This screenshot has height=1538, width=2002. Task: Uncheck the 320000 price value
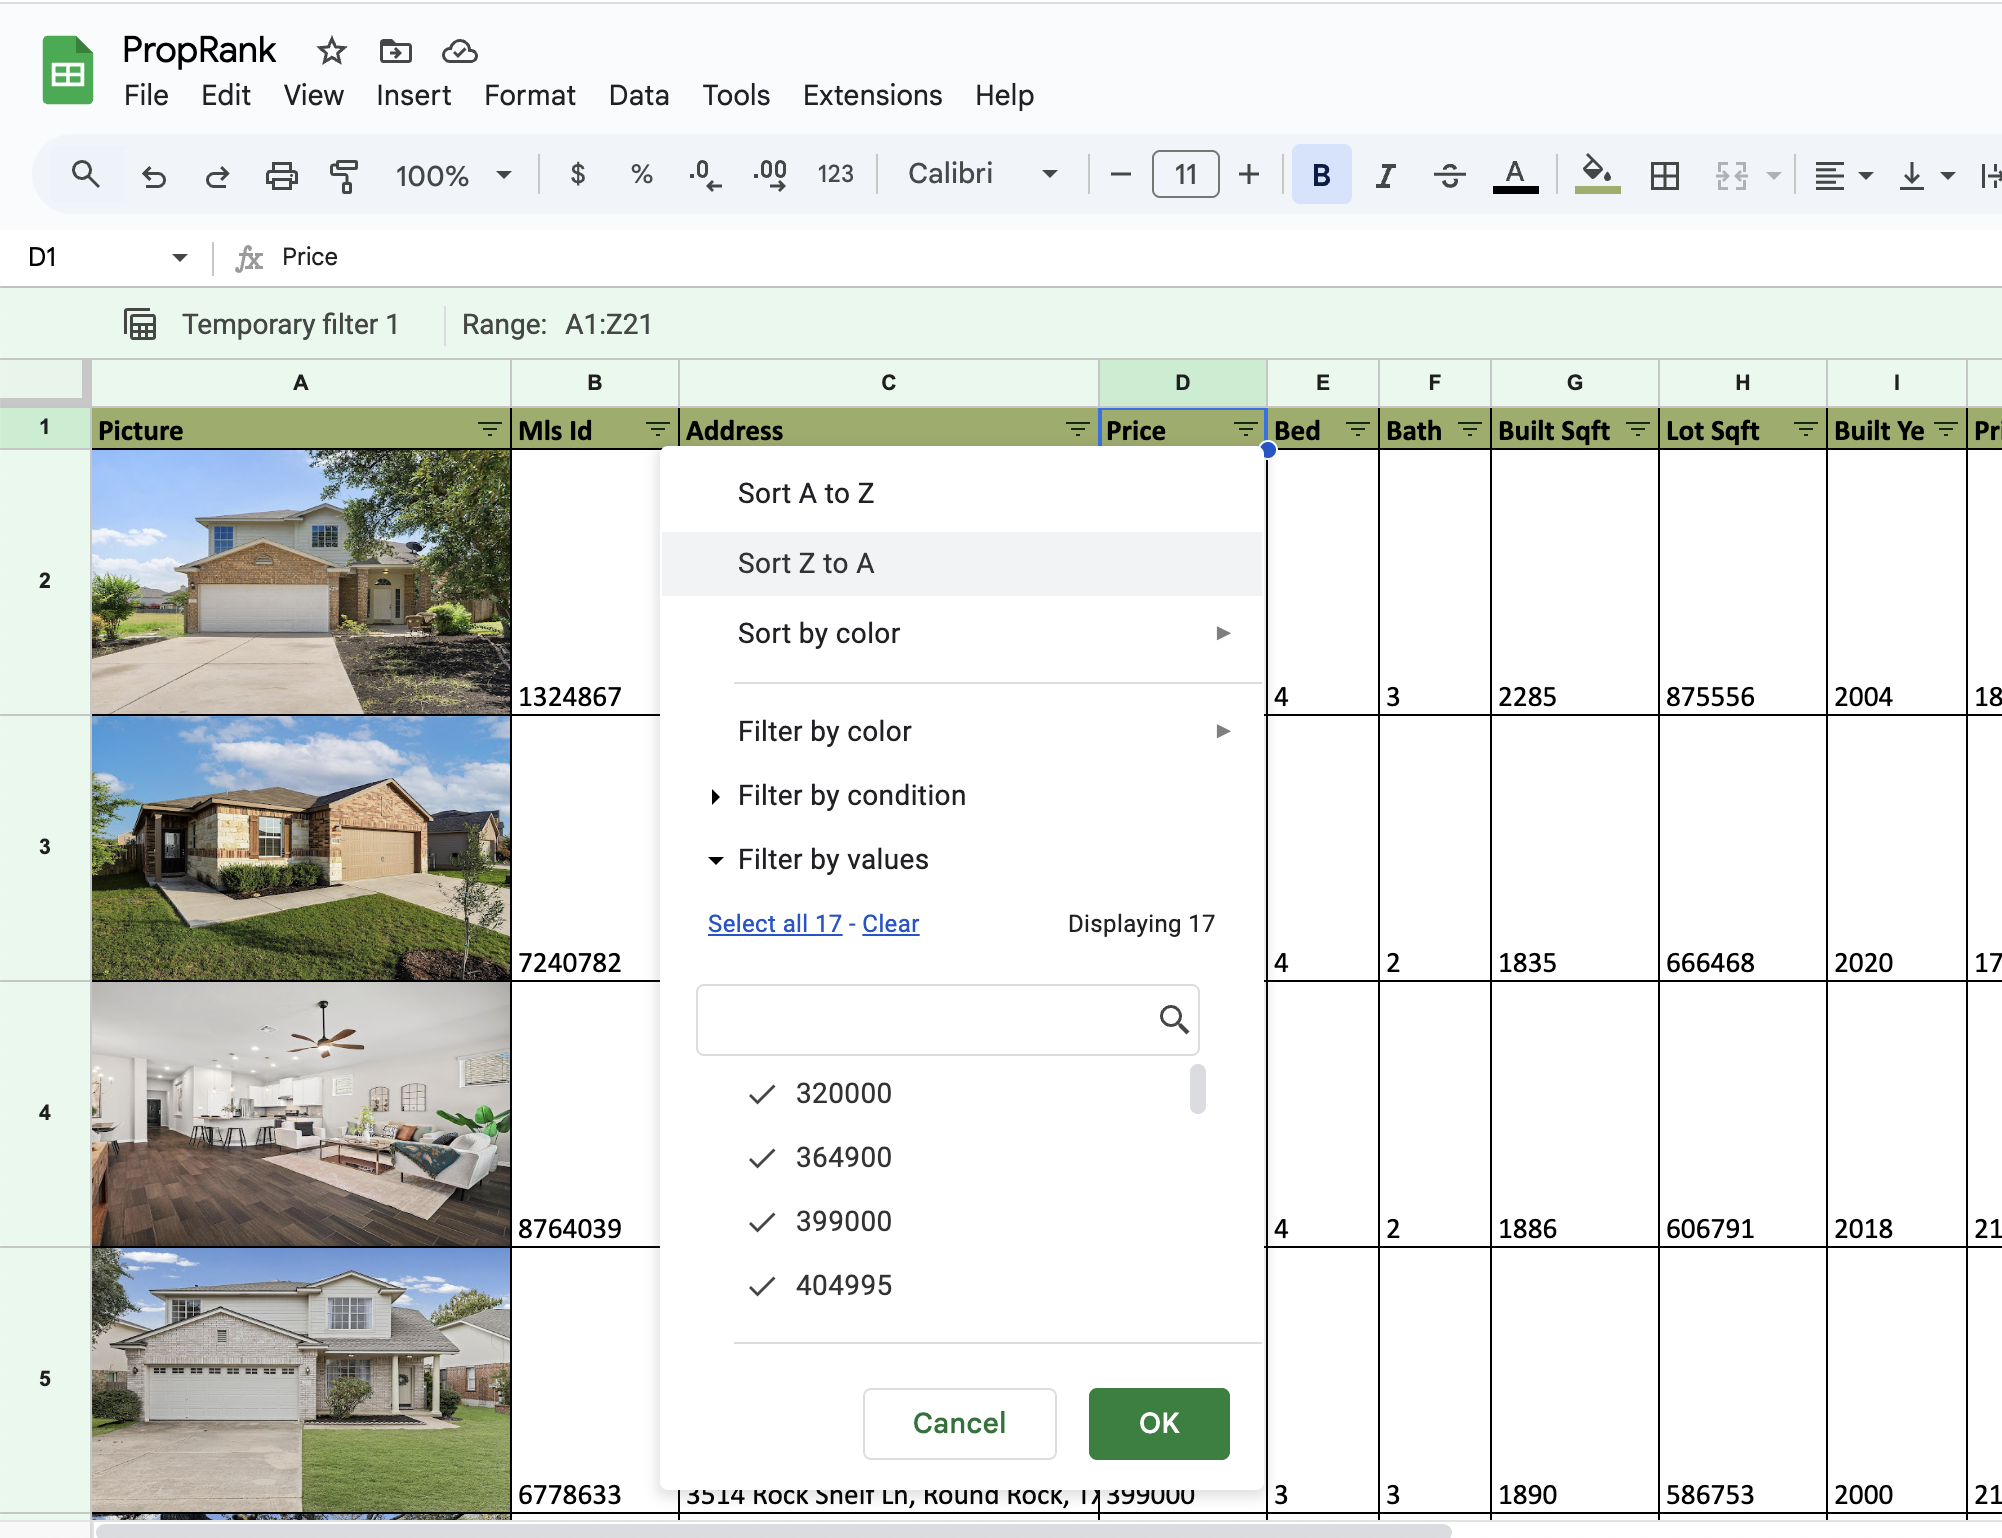(761, 1093)
